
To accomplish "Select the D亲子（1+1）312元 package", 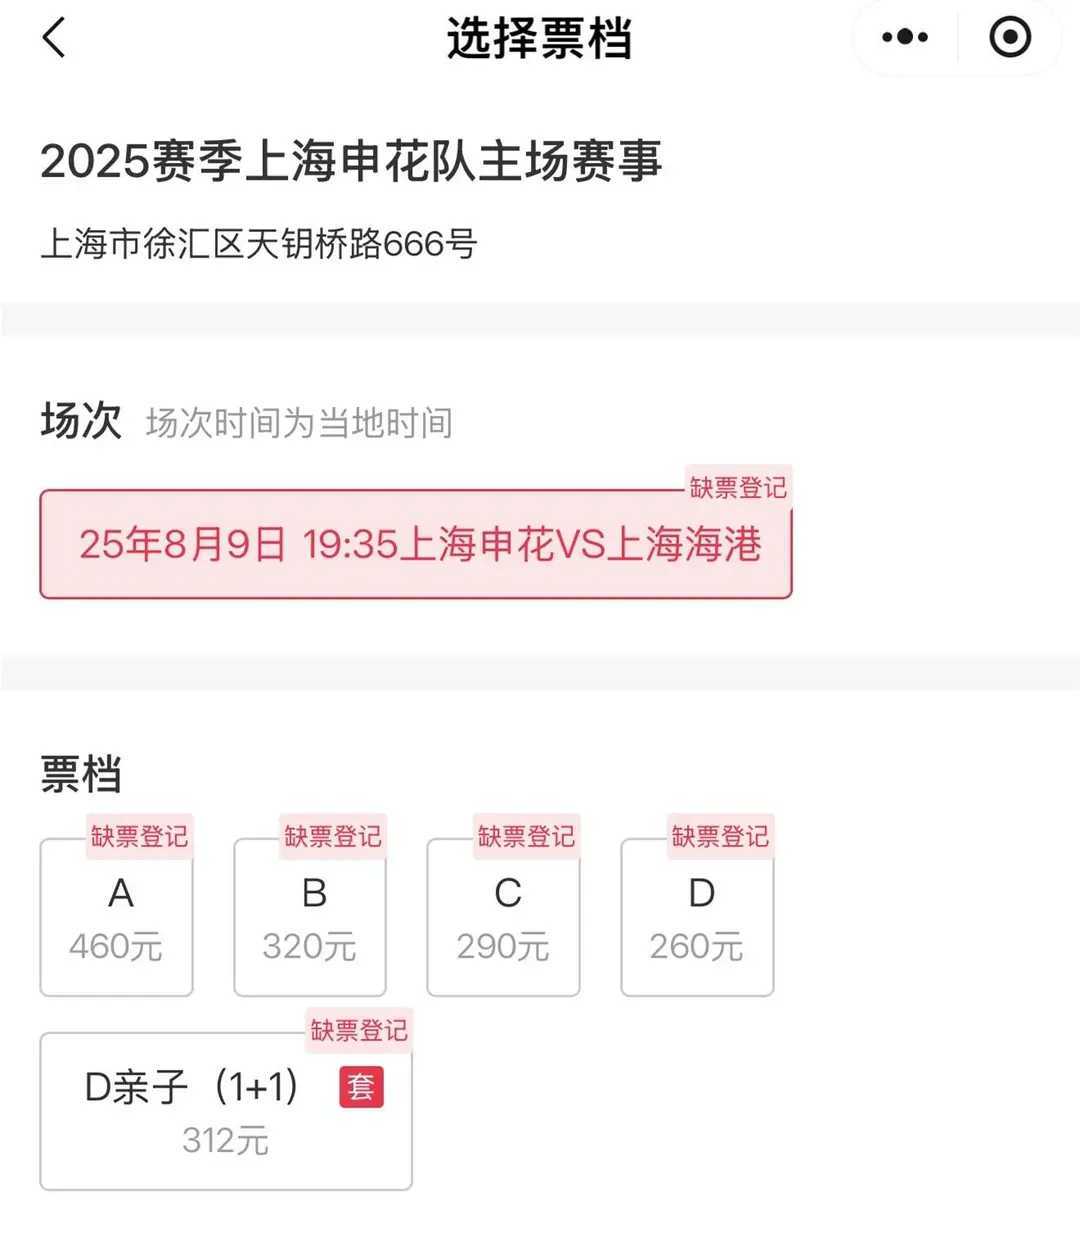I will point(225,1112).
